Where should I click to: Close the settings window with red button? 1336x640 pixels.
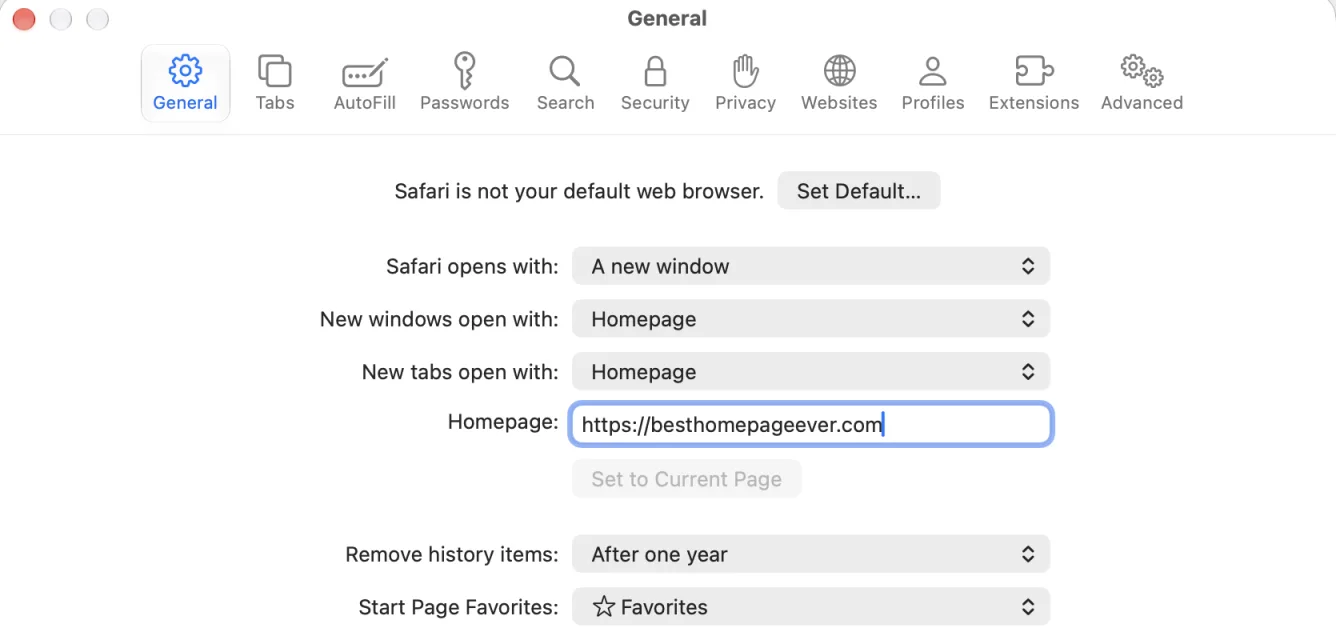pos(23,19)
